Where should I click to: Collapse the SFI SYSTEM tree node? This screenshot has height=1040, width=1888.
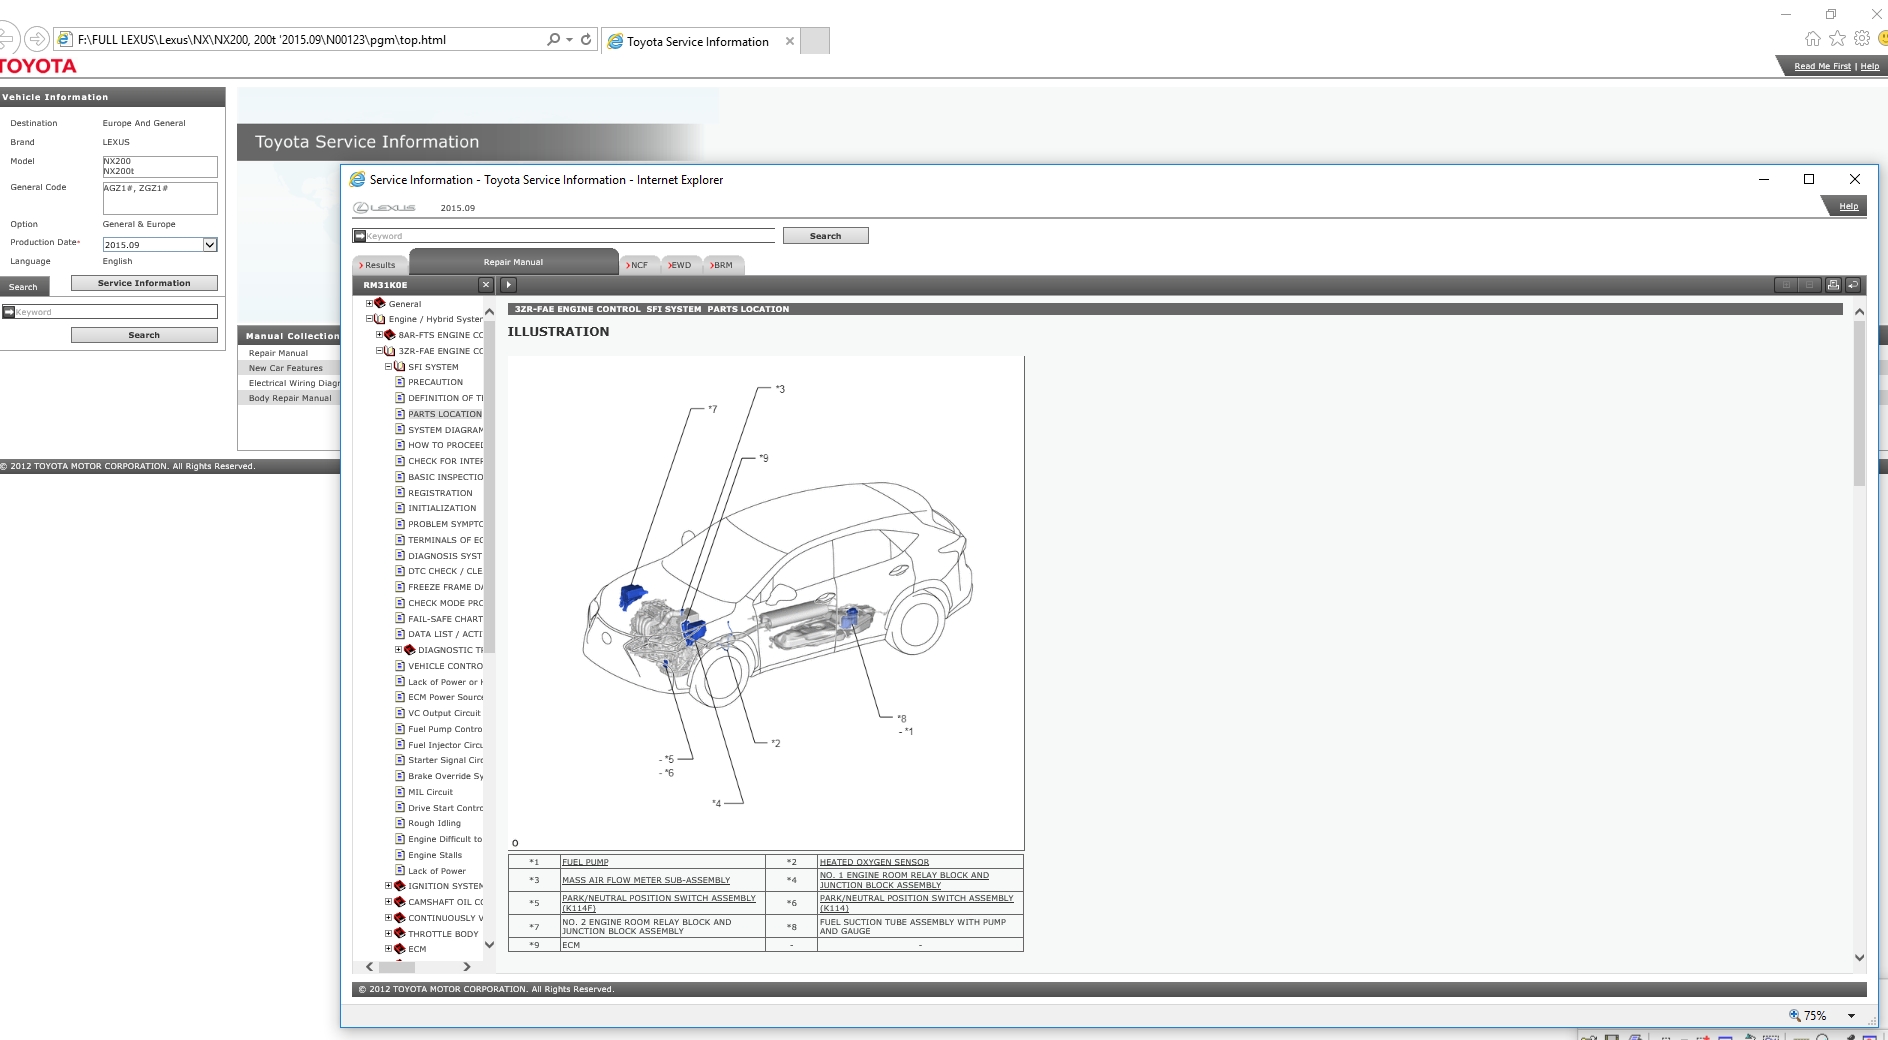coord(388,367)
